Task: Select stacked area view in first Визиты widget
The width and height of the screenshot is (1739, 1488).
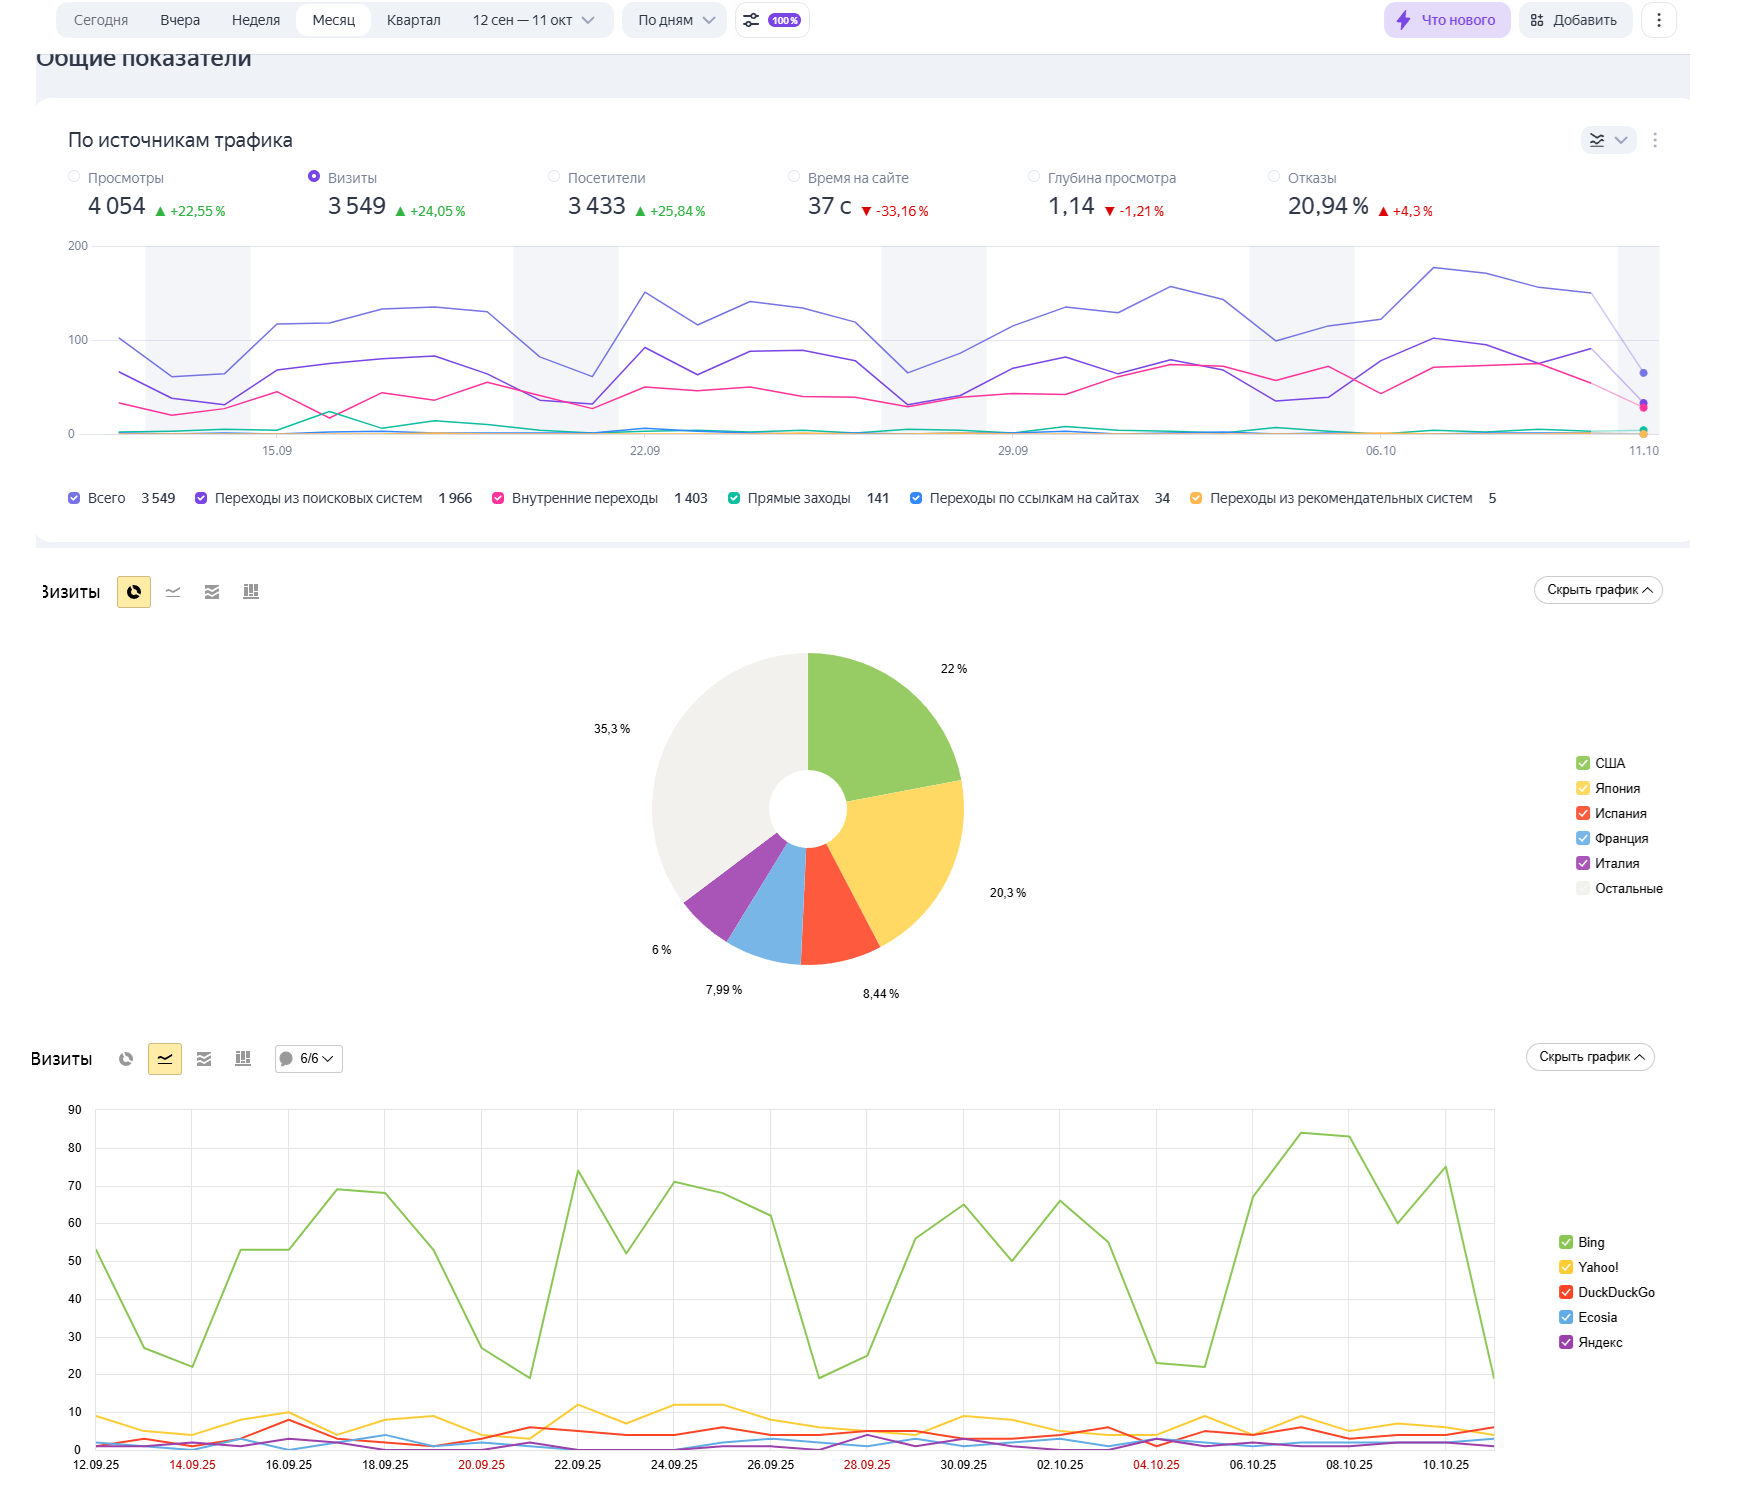Action: click(x=212, y=592)
